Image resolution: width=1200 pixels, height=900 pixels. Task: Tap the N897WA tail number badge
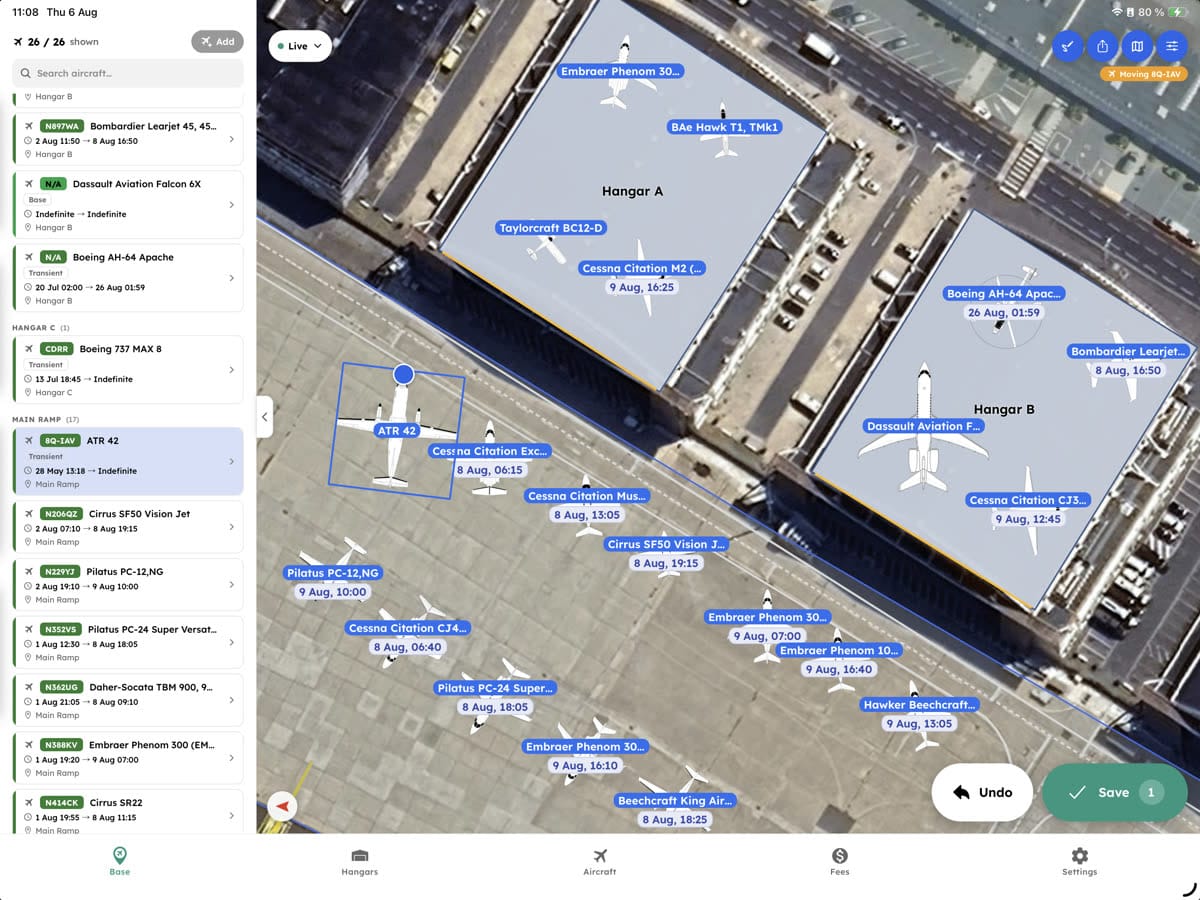coord(61,127)
